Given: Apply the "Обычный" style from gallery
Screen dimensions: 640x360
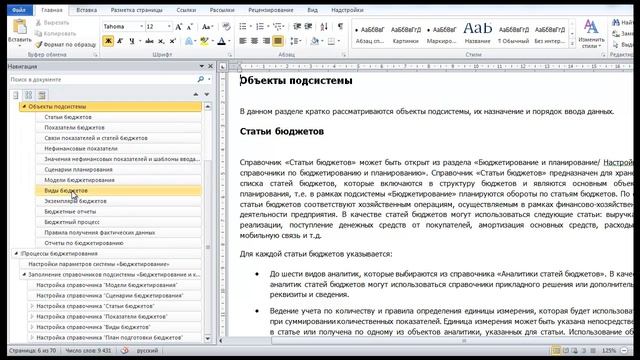Looking at the screenshot, I should [513, 33].
